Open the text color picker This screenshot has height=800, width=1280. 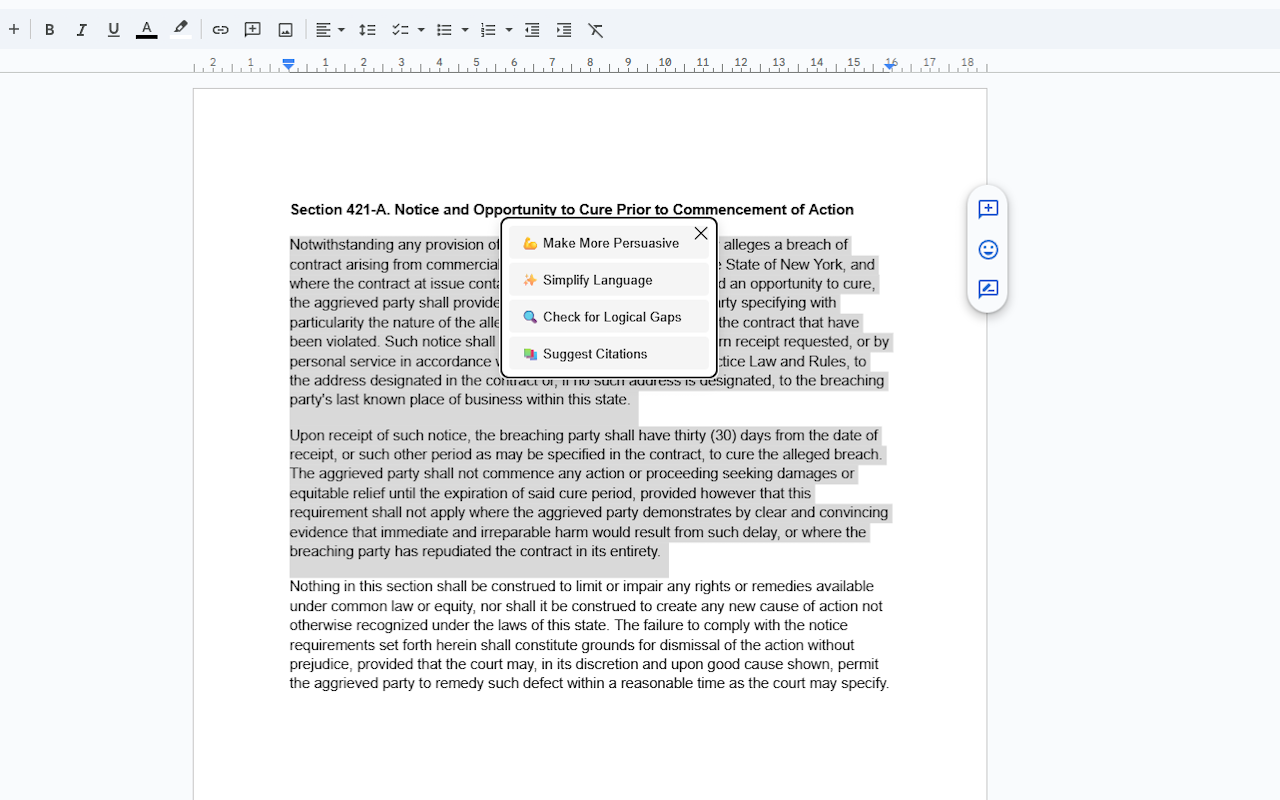(x=146, y=30)
